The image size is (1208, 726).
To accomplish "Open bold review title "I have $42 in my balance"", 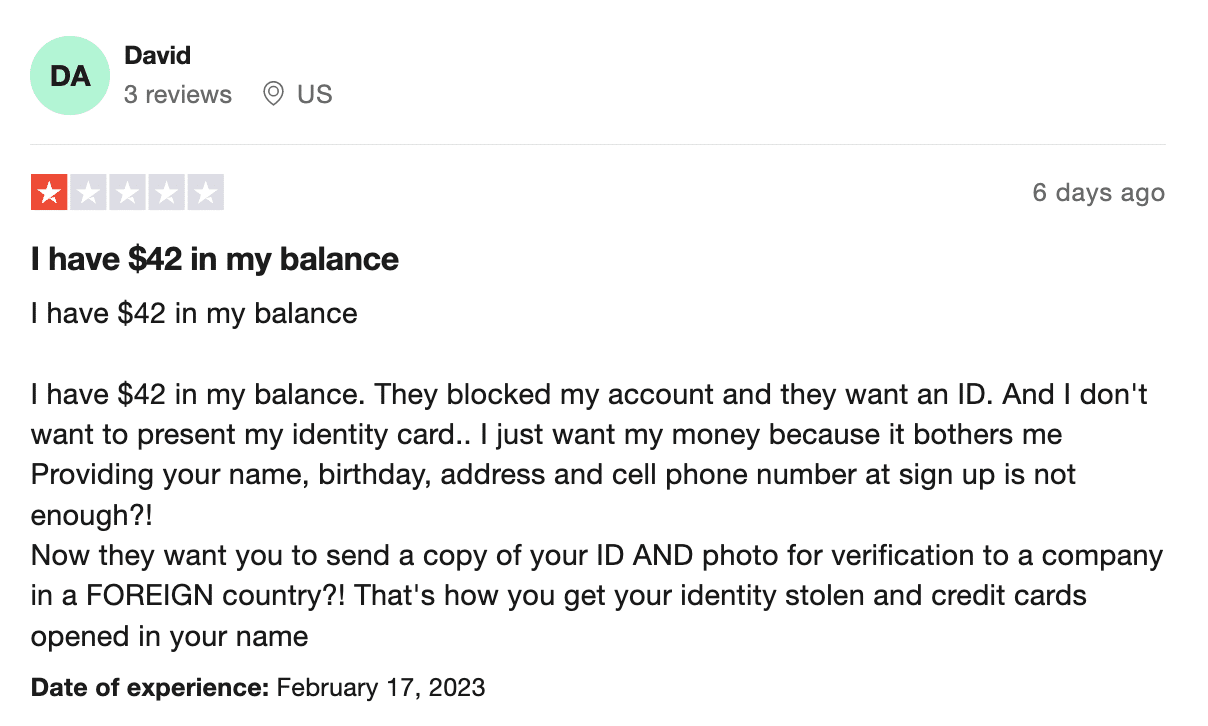I will pyautogui.click(x=215, y=260).
